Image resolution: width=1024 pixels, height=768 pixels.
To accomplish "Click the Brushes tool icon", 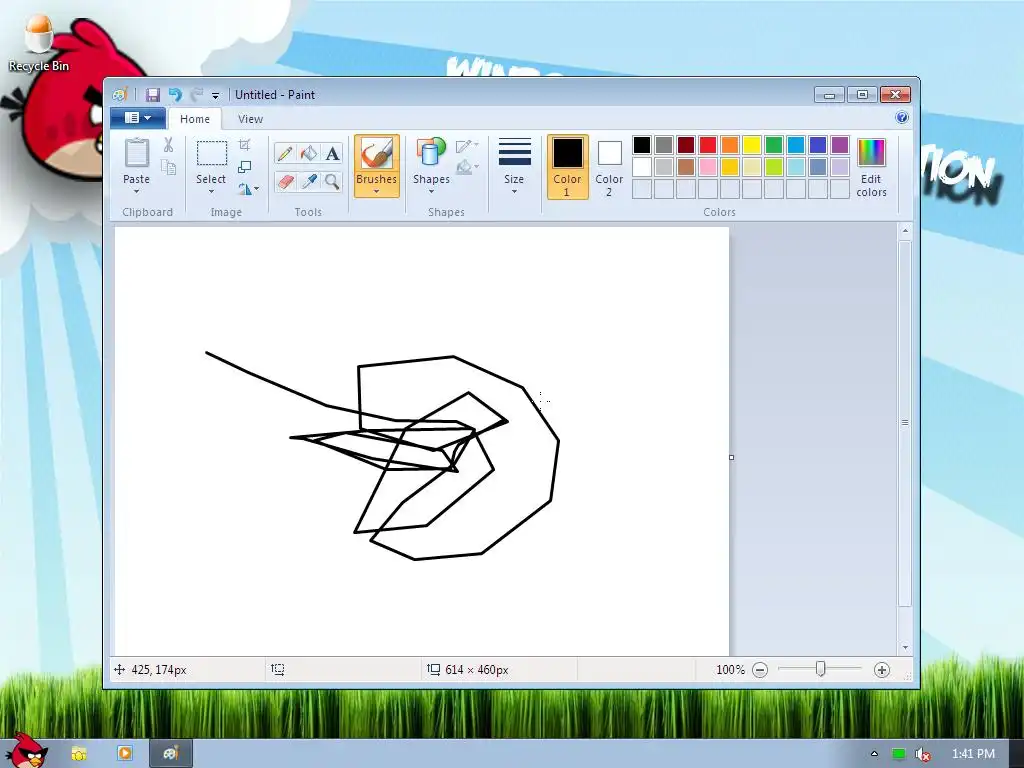I will [x=377, y=153].
